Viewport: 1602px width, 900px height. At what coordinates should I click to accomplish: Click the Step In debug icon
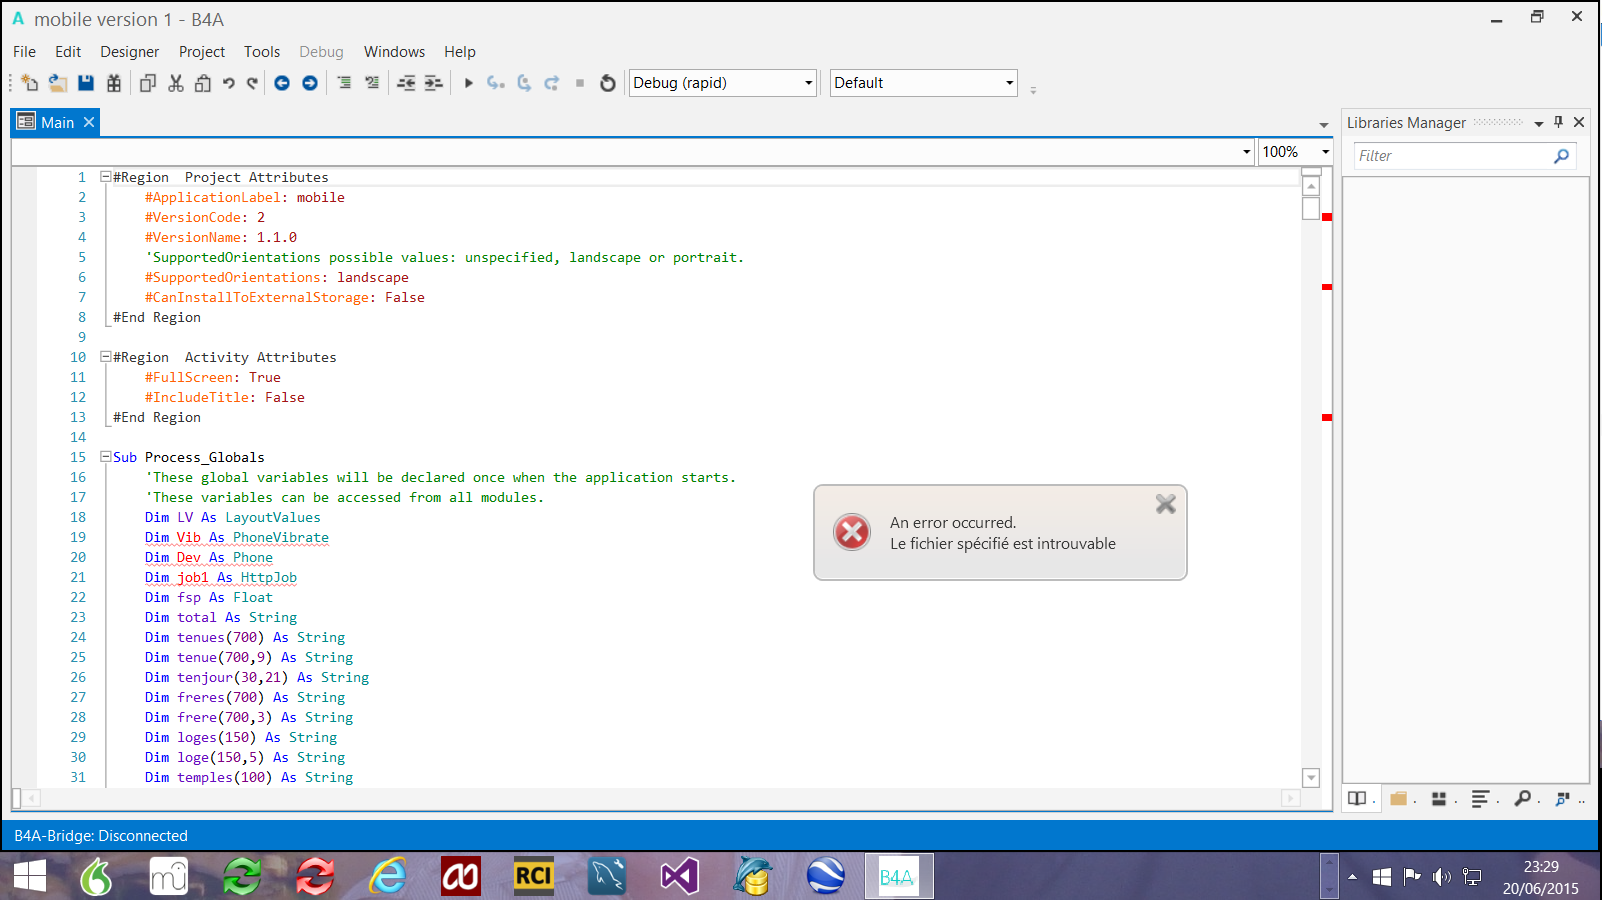tap(496, 83)
